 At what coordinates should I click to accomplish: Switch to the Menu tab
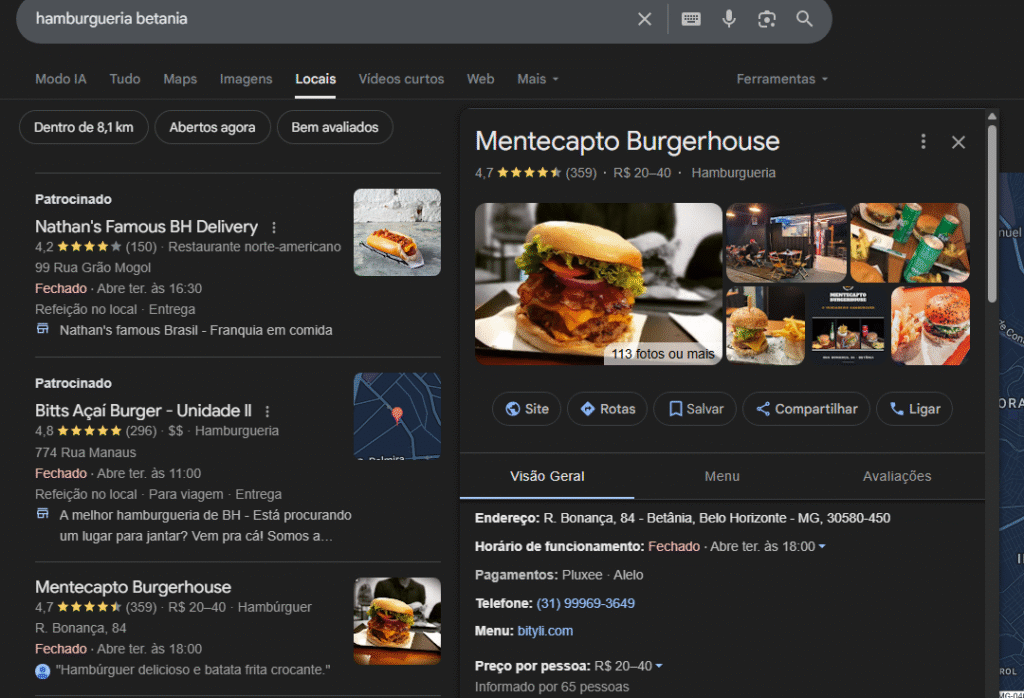722,476
